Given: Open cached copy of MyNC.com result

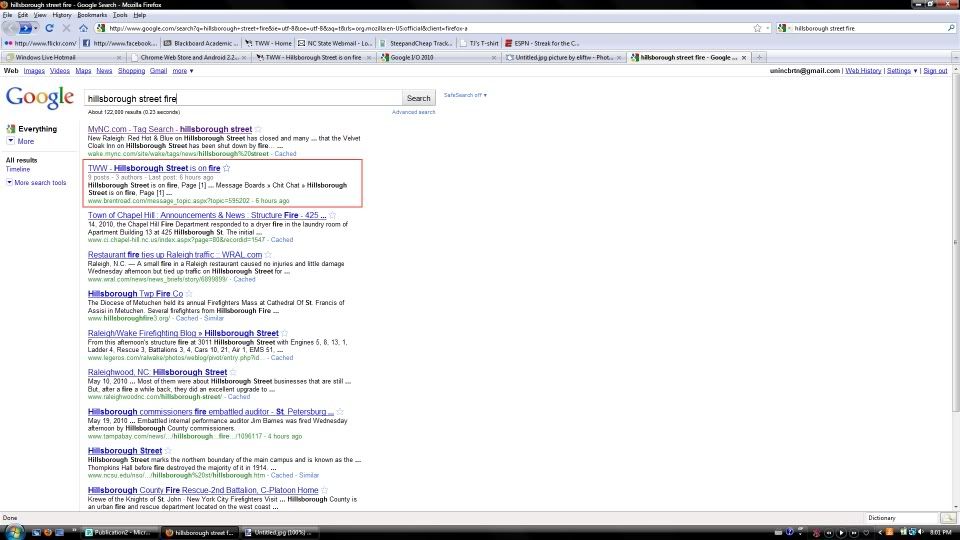Looking at the screenshot, I should [x=285, y=154].
